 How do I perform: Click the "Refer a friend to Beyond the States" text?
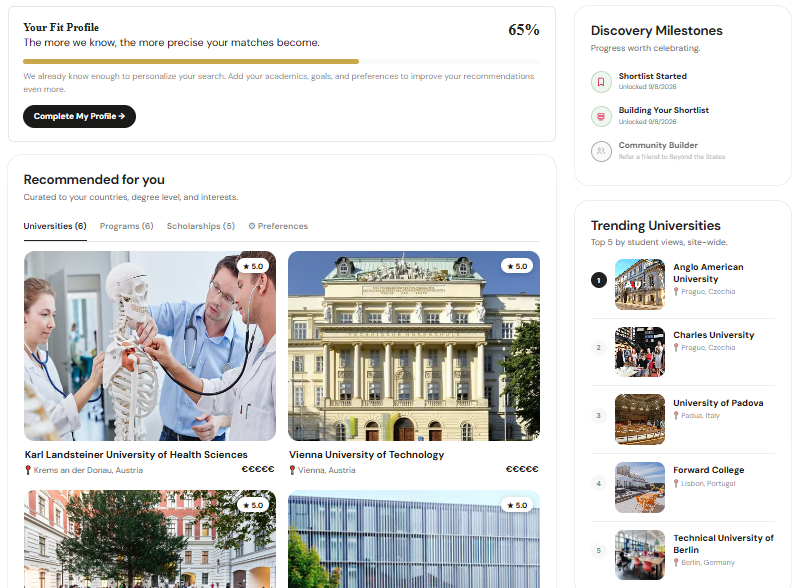click(672, 156)
